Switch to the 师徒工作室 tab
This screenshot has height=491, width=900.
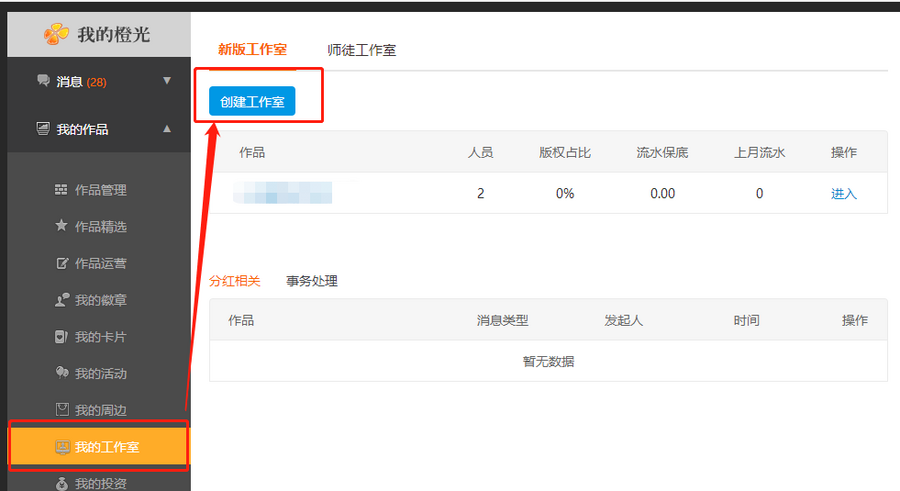[361, 50]
